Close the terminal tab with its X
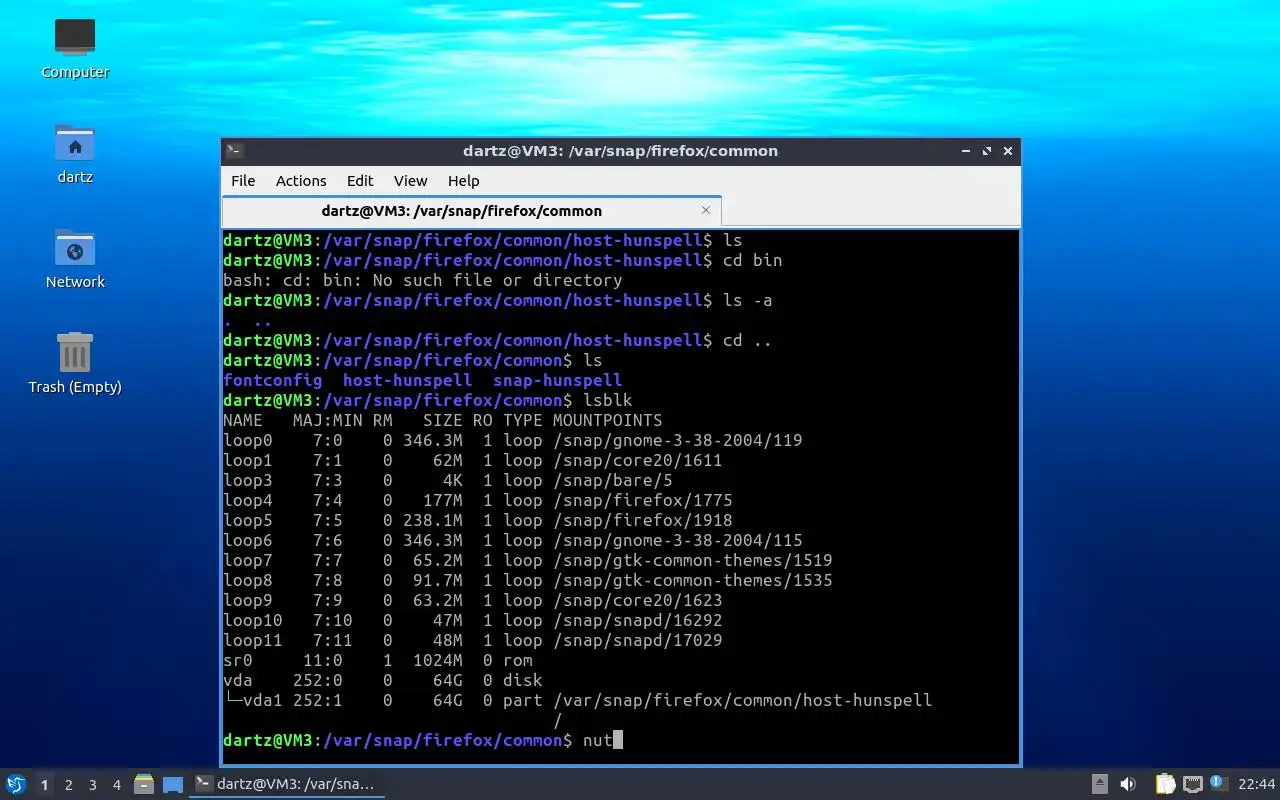 click(706, 210)
